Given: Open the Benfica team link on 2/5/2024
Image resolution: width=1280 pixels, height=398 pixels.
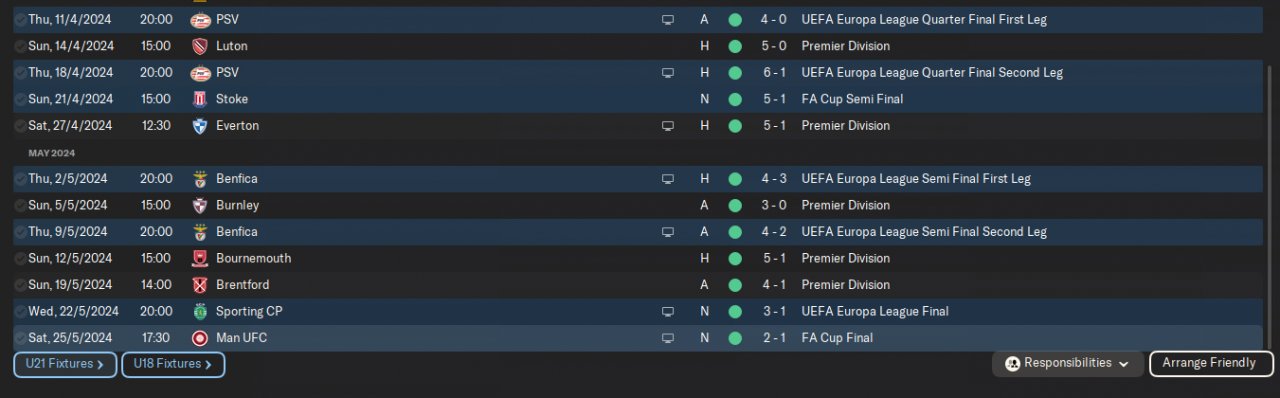Looking at the screenshot, I should pos(237,178).
